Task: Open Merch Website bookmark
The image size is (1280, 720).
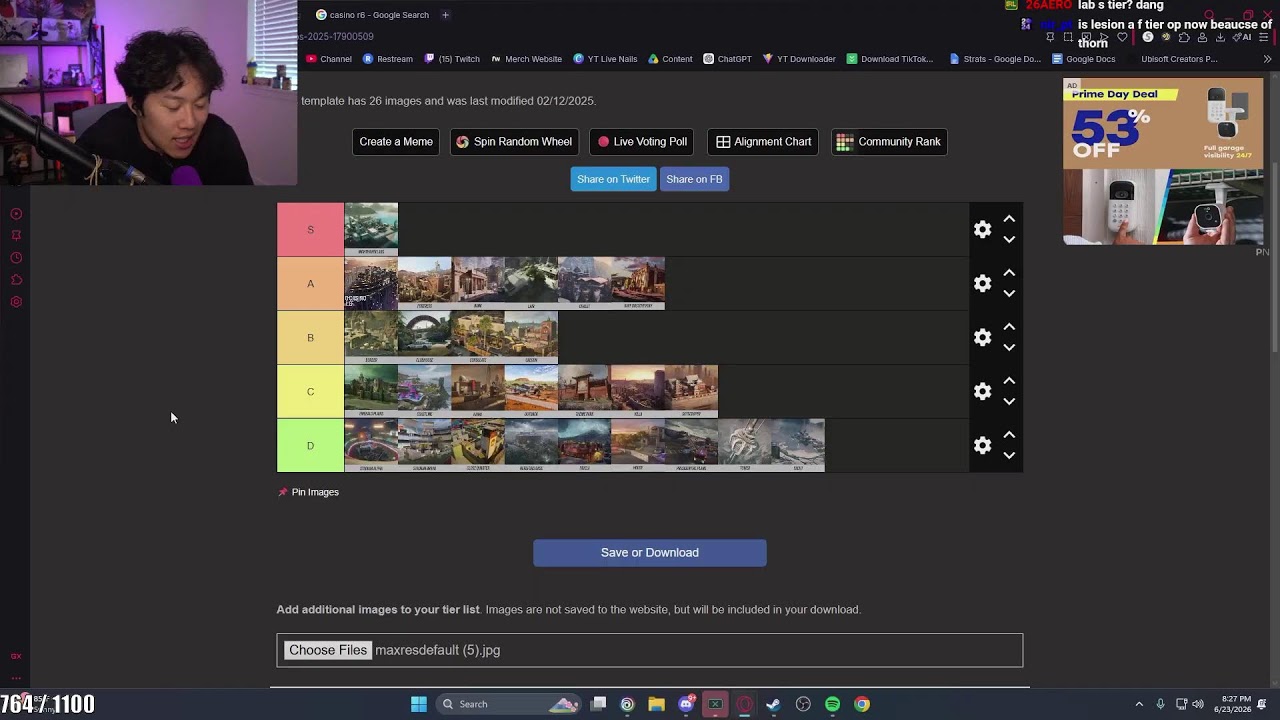Action: pos(526,59)
